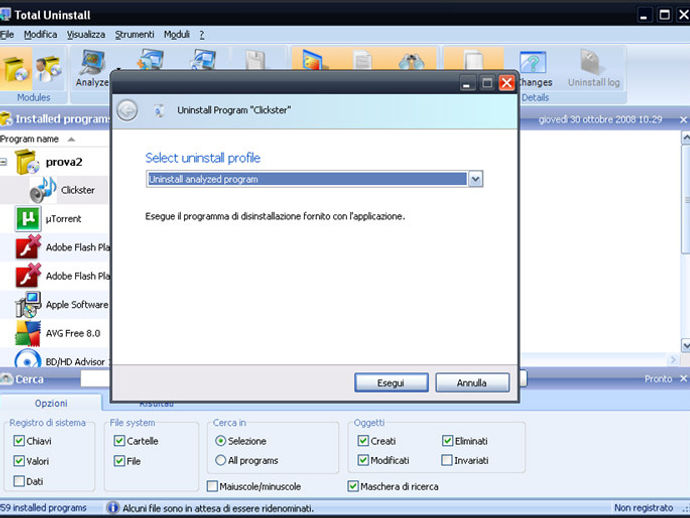Close the Installed programs panel header
This screenshot has height=518, width=690.
tap(683, 120)
